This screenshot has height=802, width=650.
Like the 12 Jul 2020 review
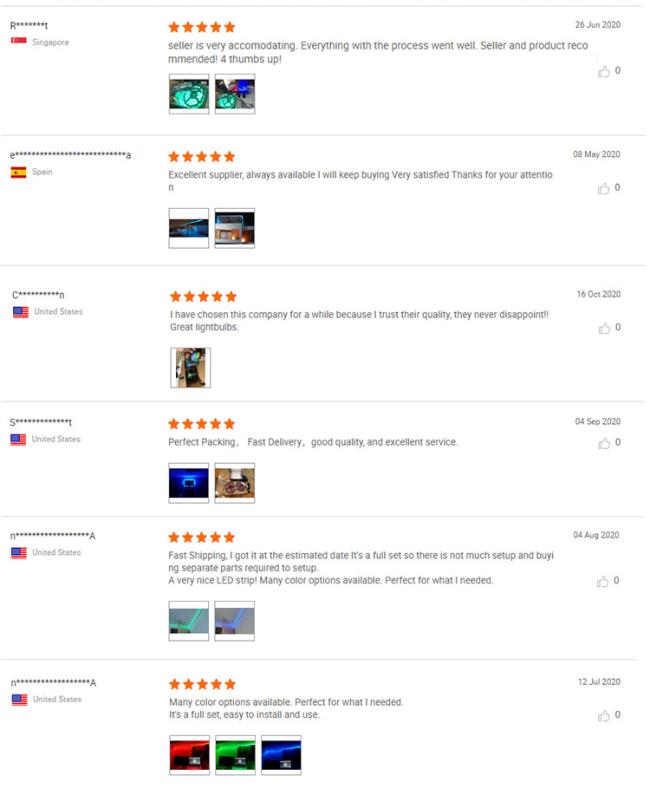pyautogui.click(x=603, y=716)
